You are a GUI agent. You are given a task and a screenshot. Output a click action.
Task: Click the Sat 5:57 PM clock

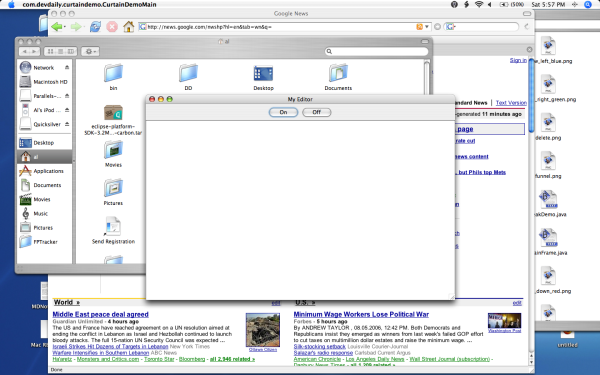coord(548,5)
